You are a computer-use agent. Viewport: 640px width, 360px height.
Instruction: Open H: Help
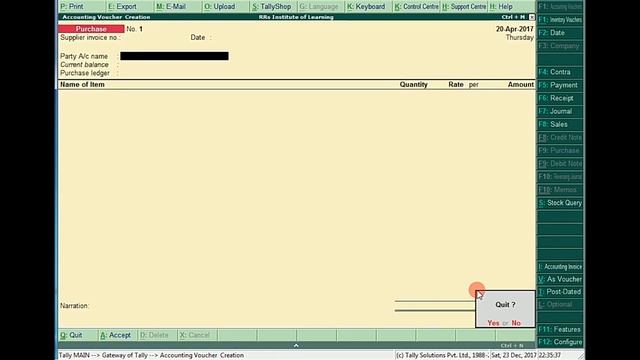[511, 7]
